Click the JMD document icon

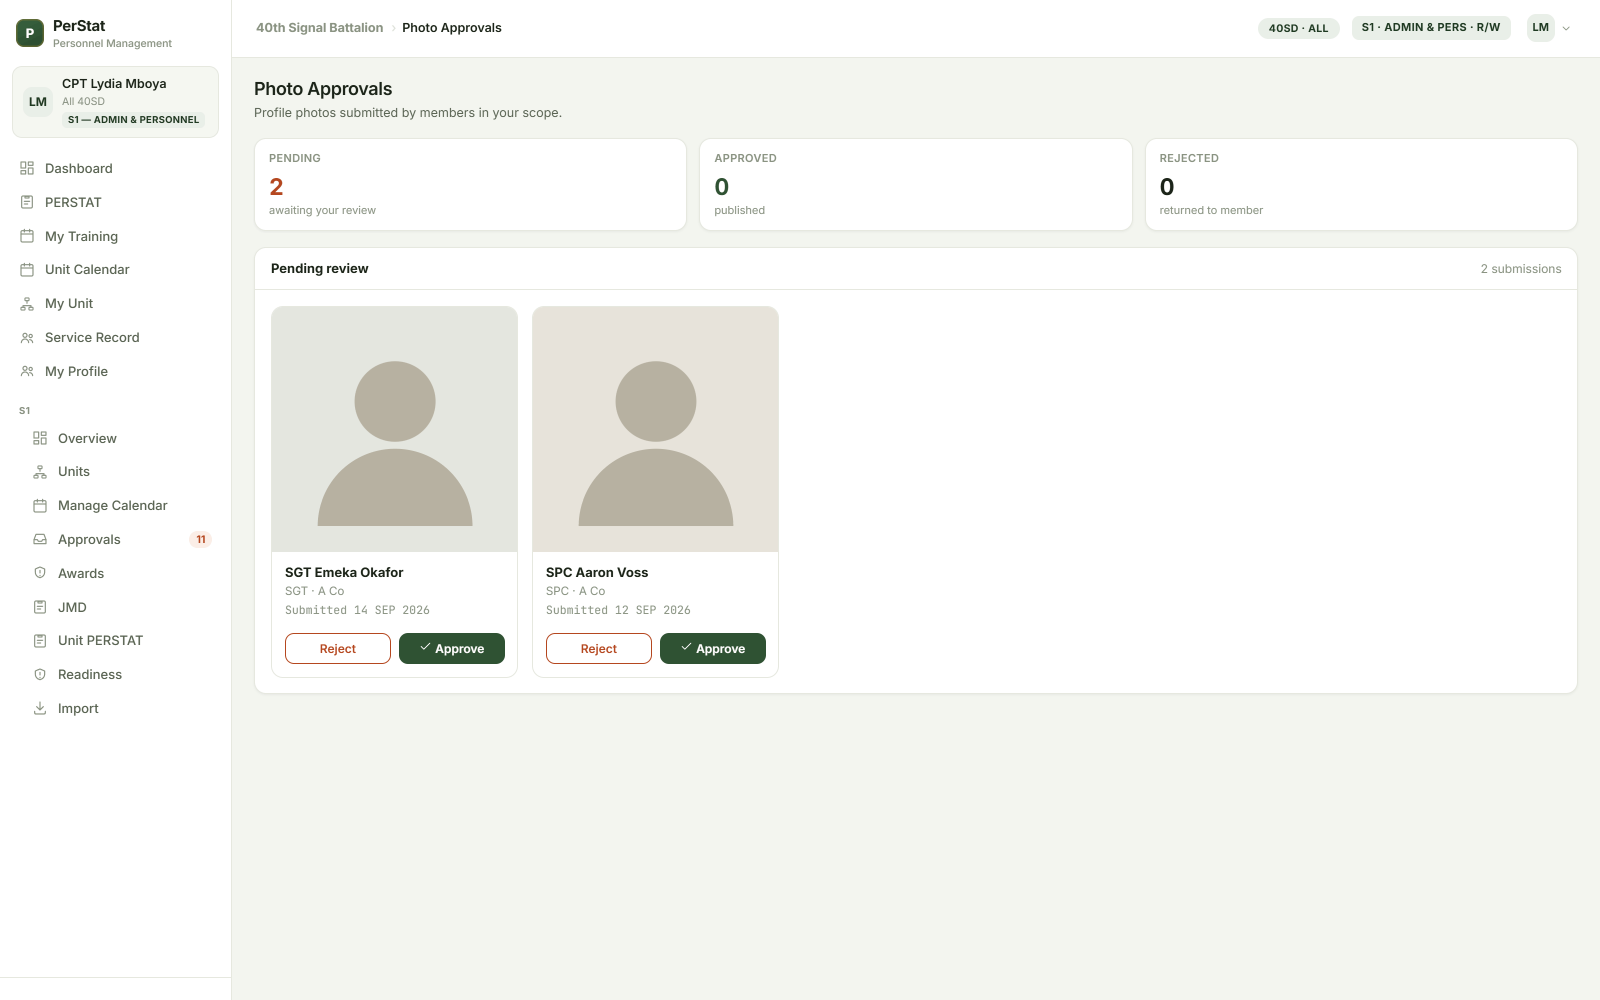point(40,607)
